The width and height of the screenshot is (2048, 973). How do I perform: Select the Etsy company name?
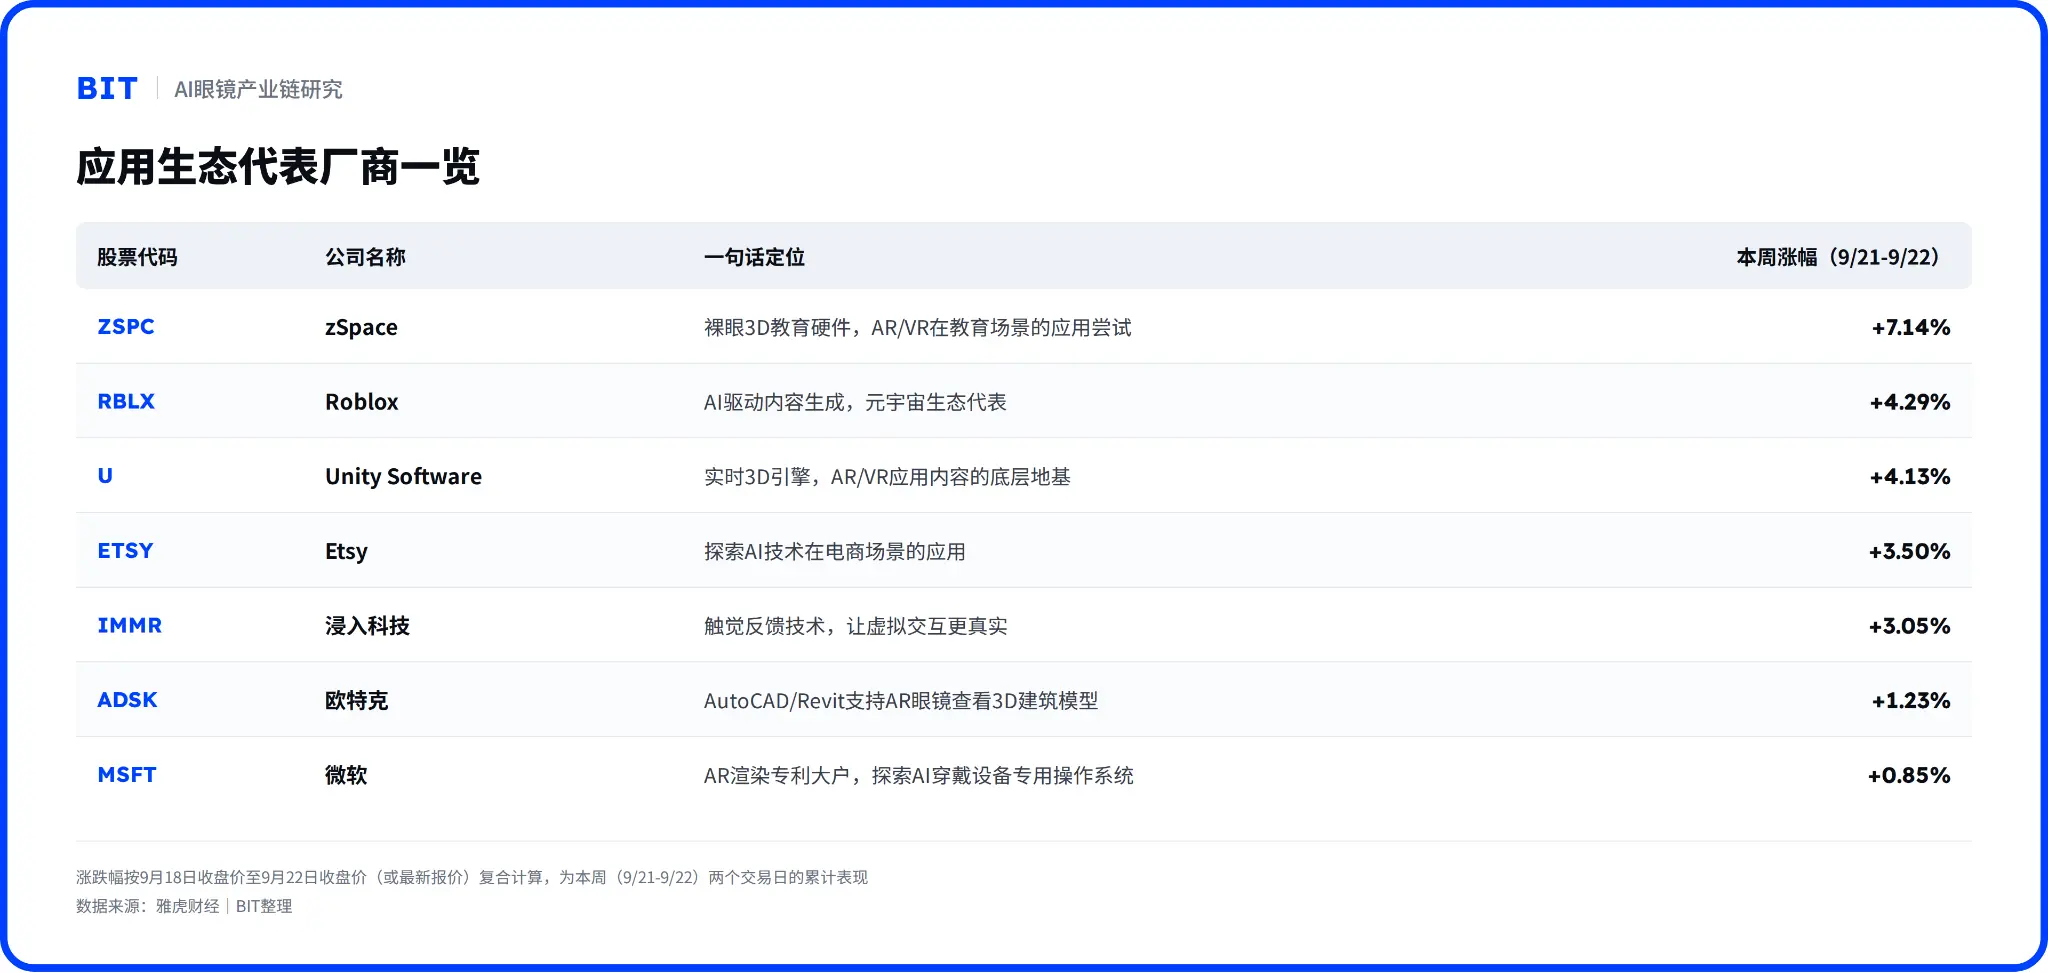[346, 552]
